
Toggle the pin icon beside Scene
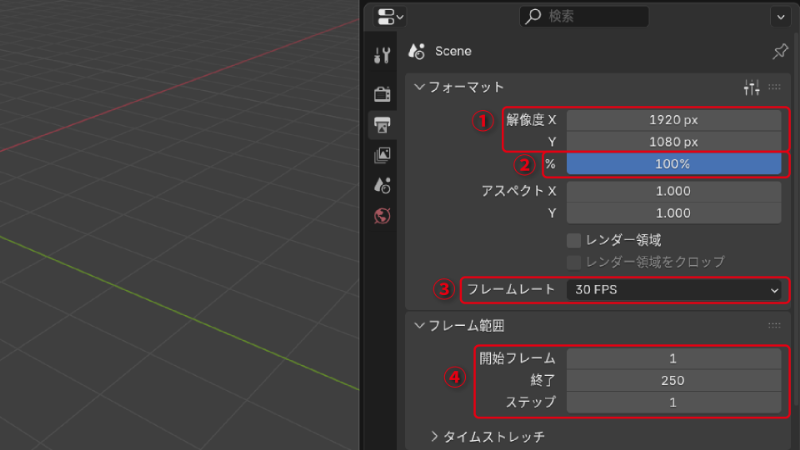(x=780, y=51)
